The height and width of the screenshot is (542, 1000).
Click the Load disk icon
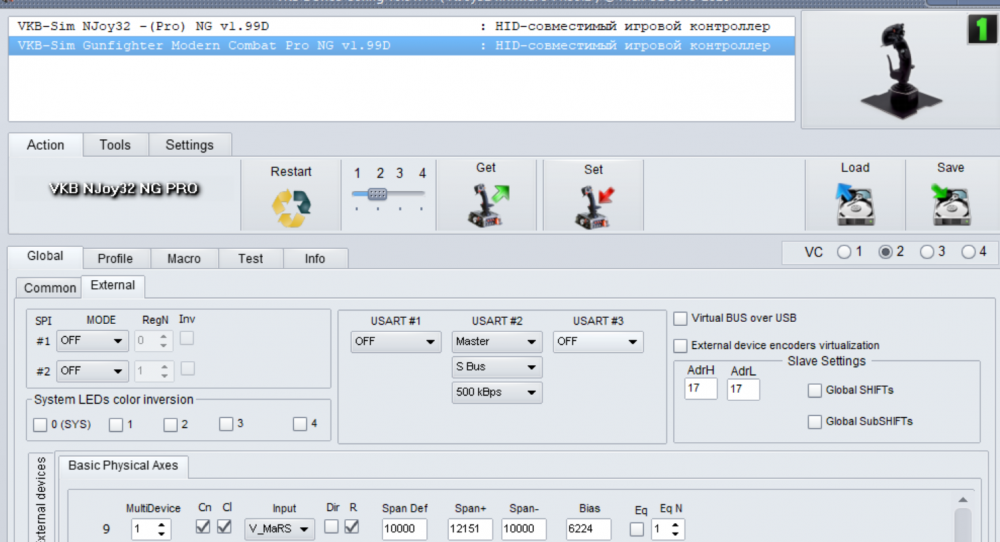(x=855, y=204)
